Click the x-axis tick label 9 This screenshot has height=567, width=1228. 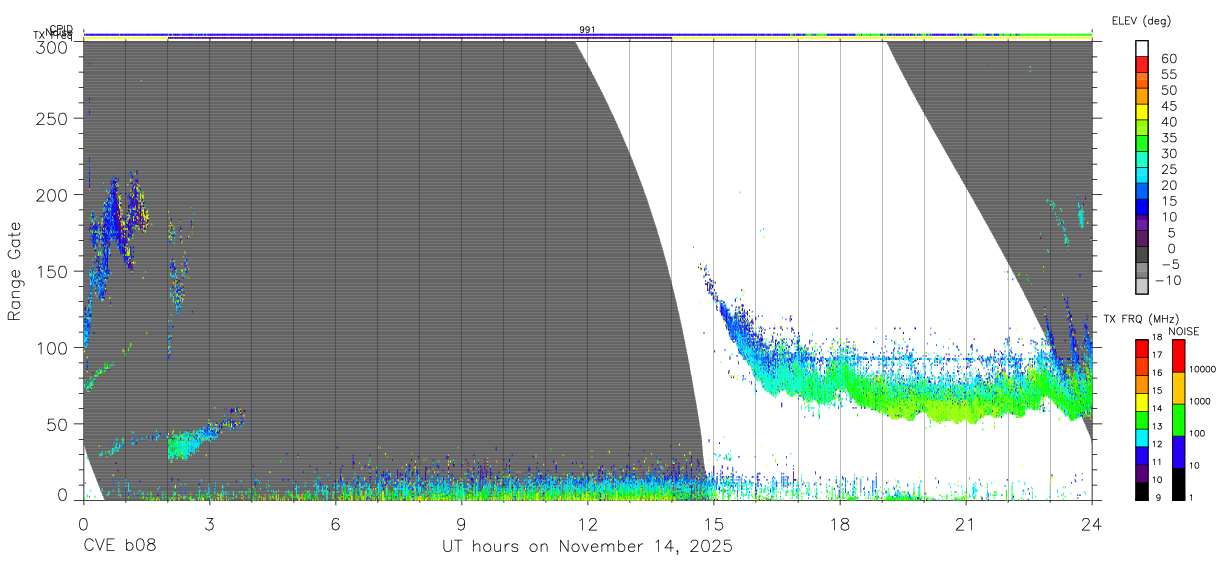pos(462,523)
